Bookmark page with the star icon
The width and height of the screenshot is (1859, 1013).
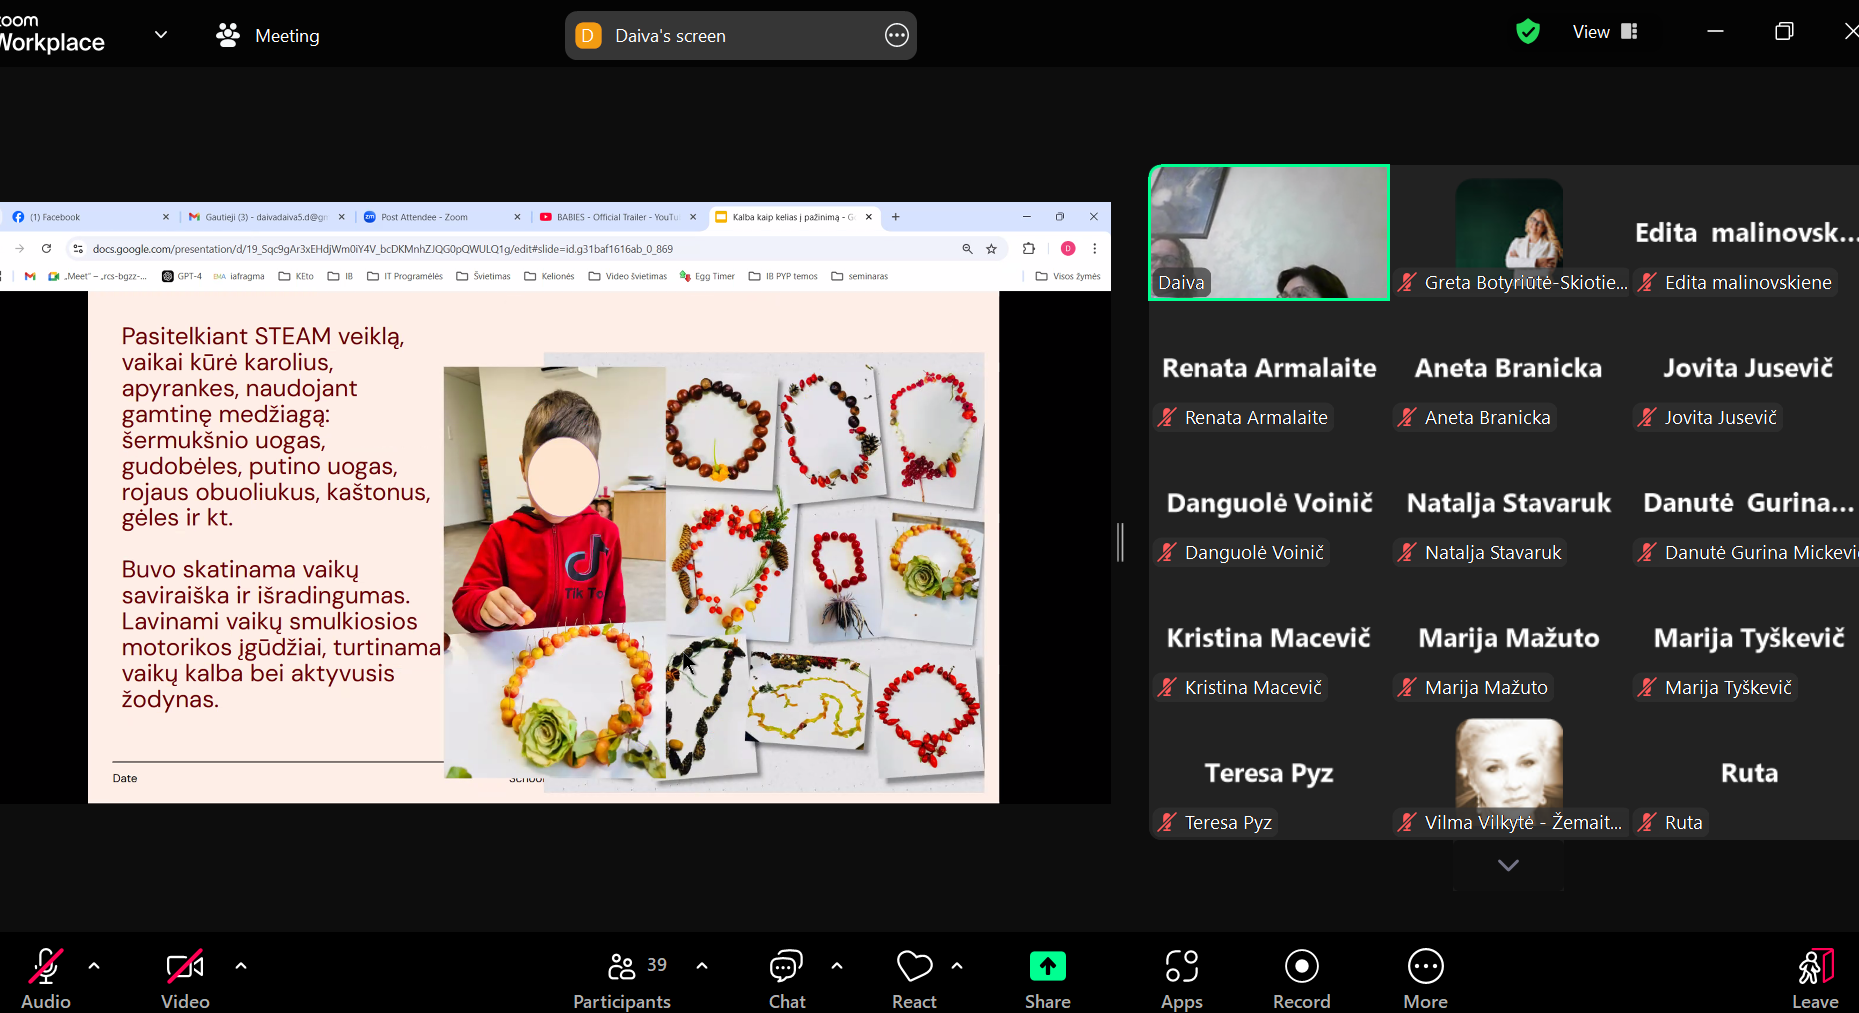pos(992,249)
